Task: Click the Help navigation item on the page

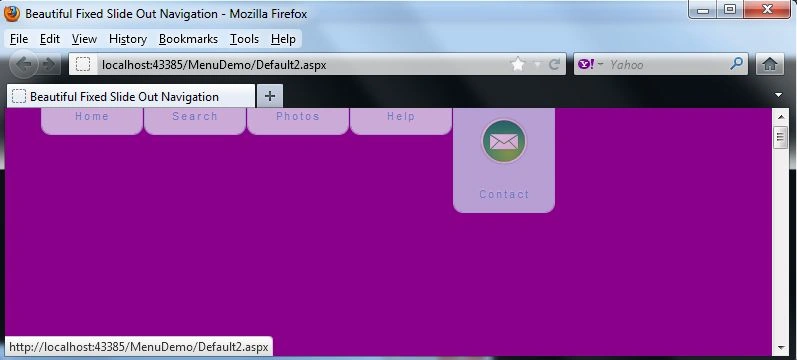Action: [401, 121]
